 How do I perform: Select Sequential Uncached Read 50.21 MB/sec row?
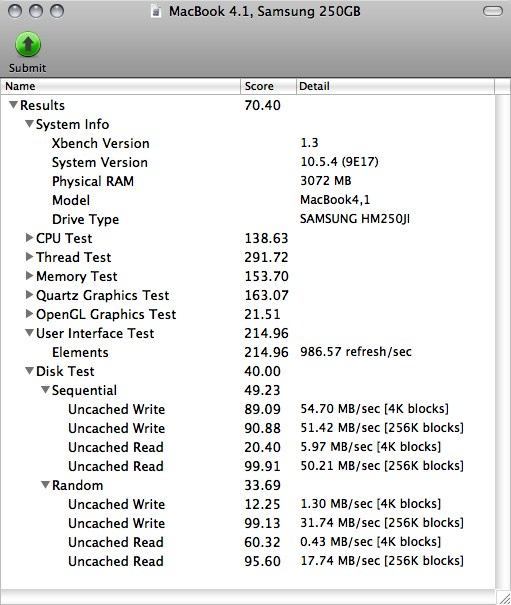pos(248,466)
